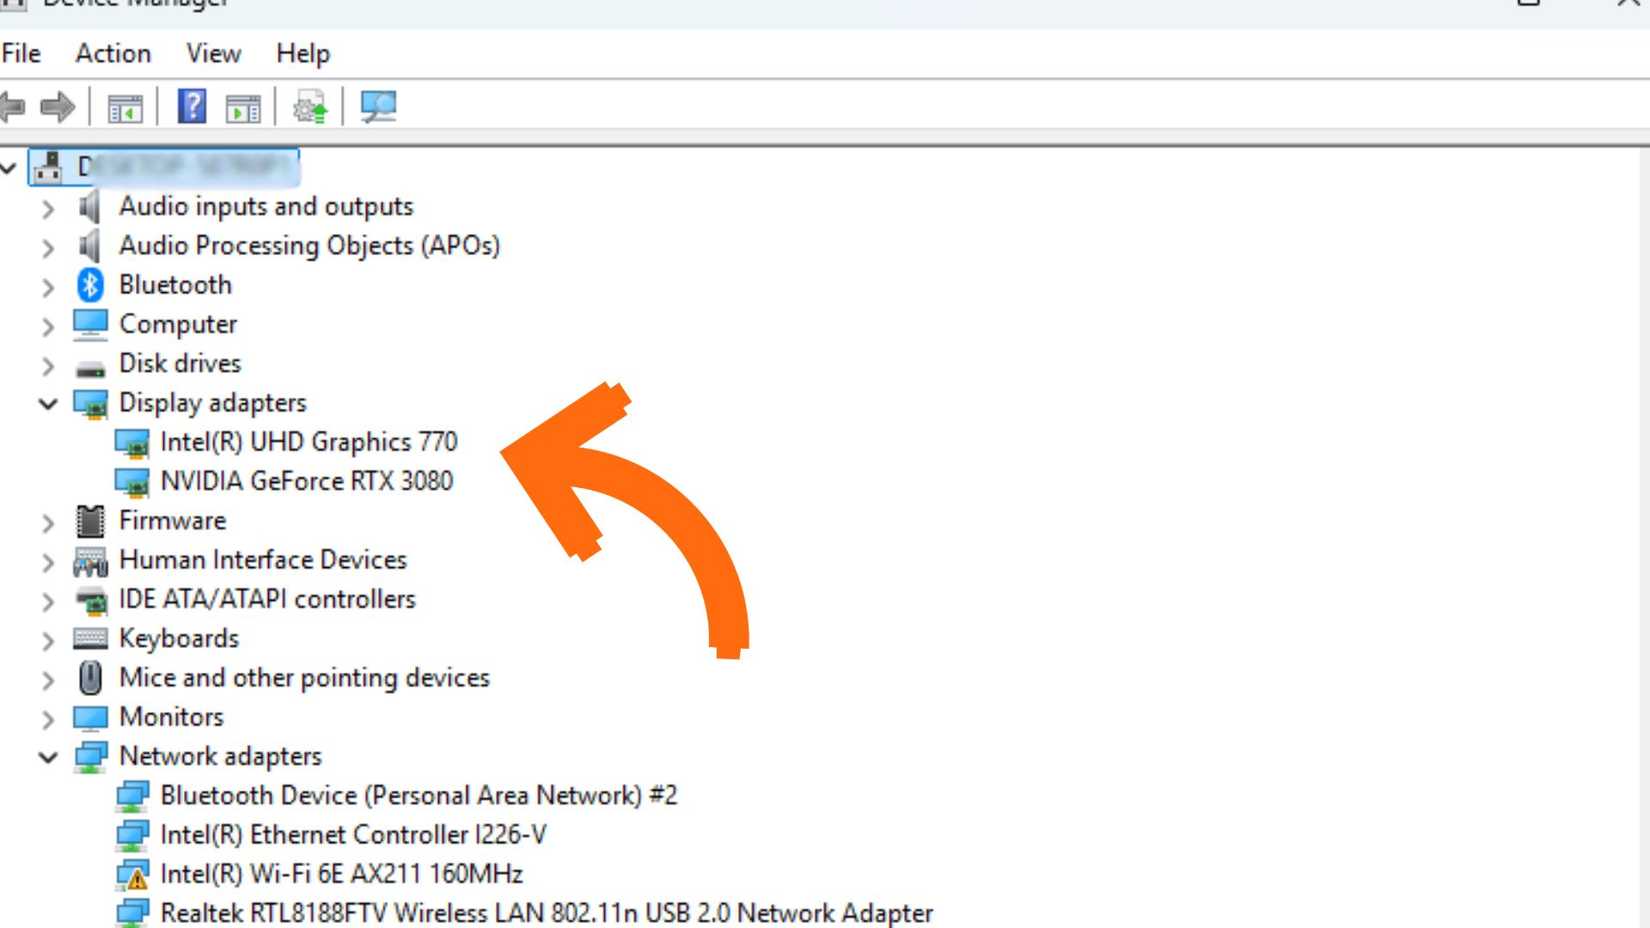Click the Bluetooth category icon
This screenshot has height=928, width=1650.
[90, 285]
